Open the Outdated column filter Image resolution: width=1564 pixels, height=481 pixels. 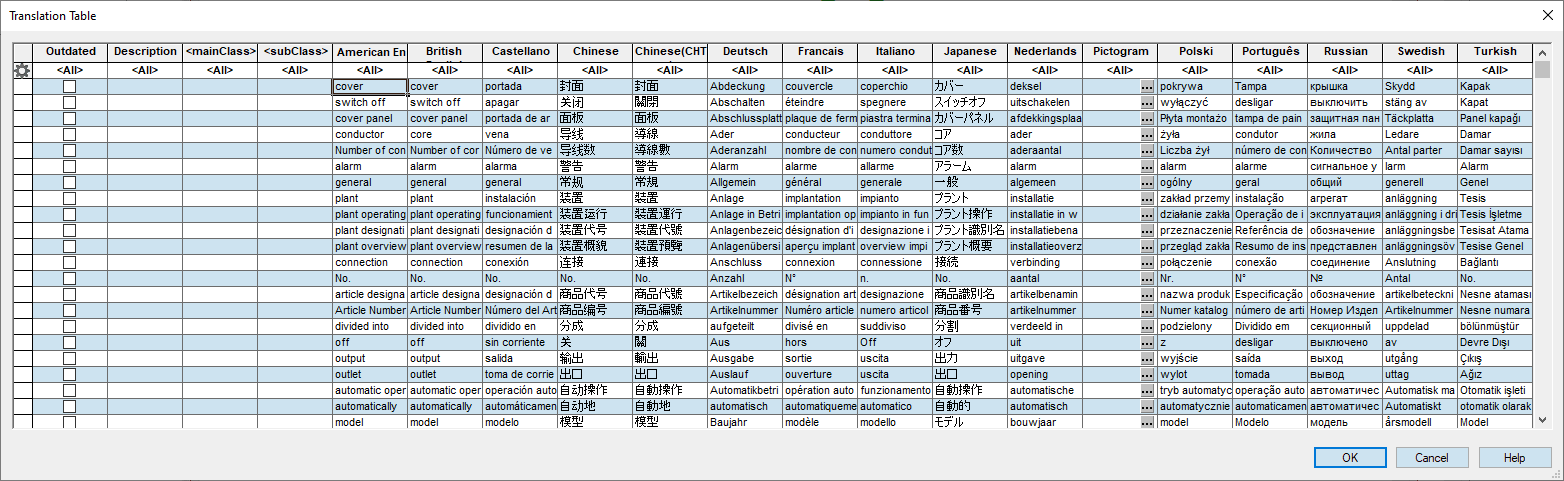70,70
